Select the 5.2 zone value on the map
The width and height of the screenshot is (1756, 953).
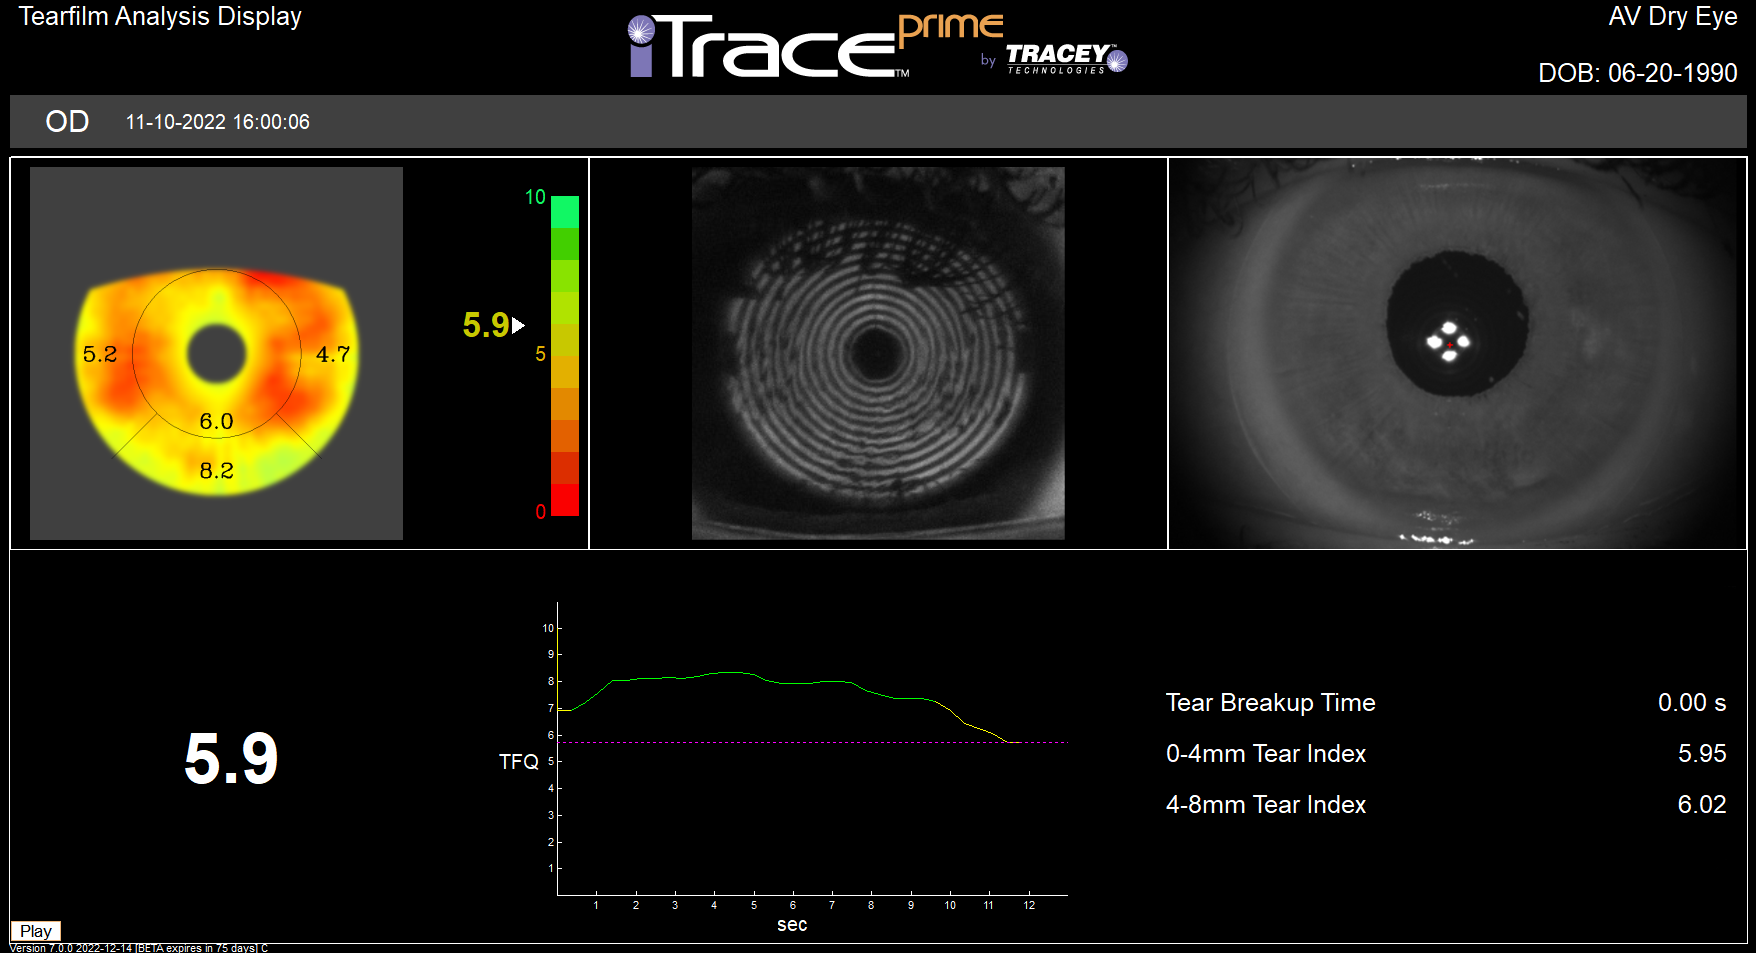pos(100,354)
